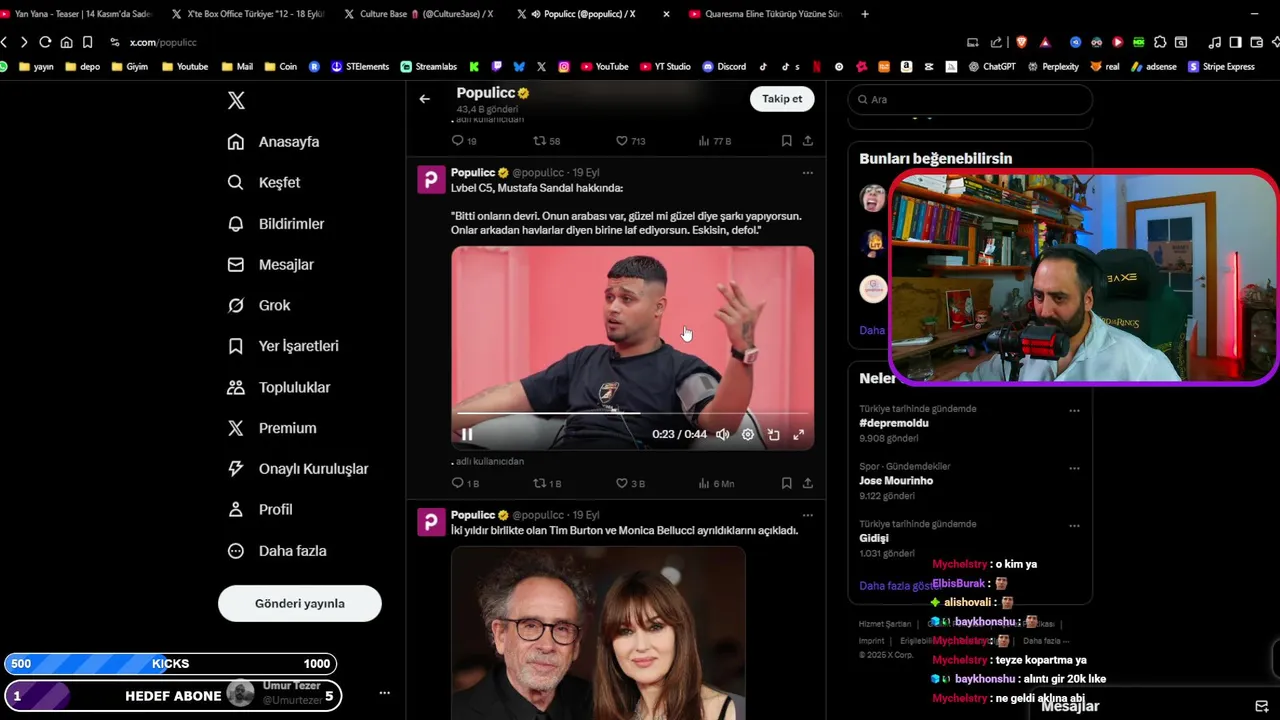Repost the Lvbel C5 post
The width and height of the screenshot is (1280, 720).
[547, 483]
